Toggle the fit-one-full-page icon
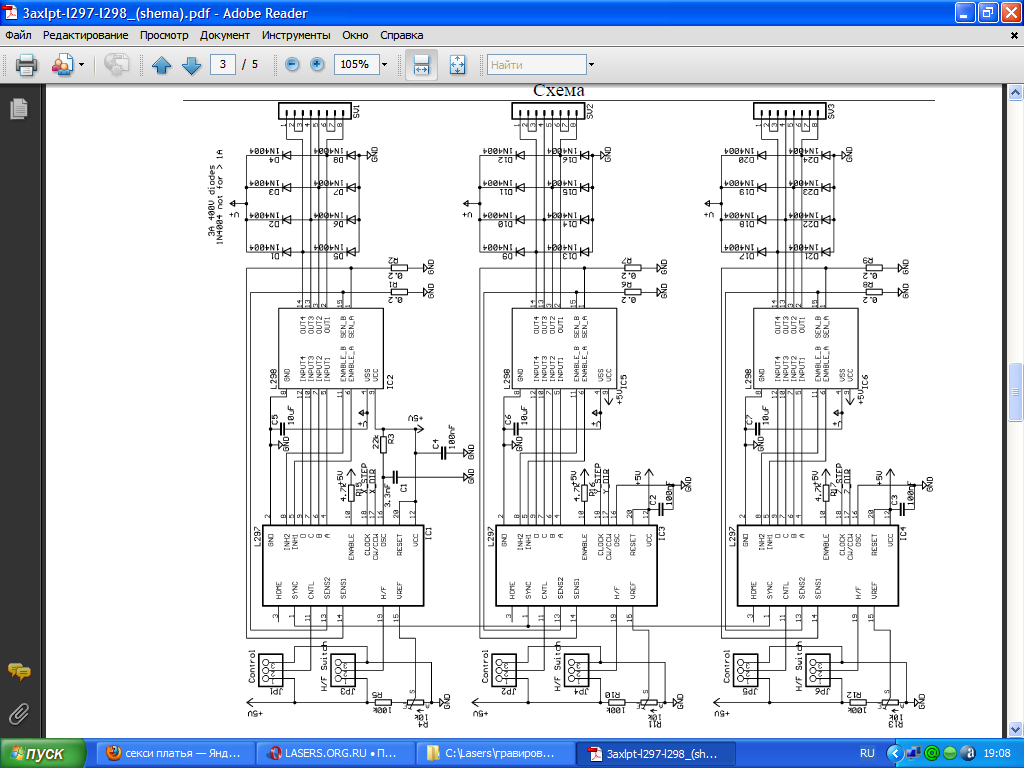This screenshot has width=1024, height=768. pyautogui.click(x=458, y=65)
